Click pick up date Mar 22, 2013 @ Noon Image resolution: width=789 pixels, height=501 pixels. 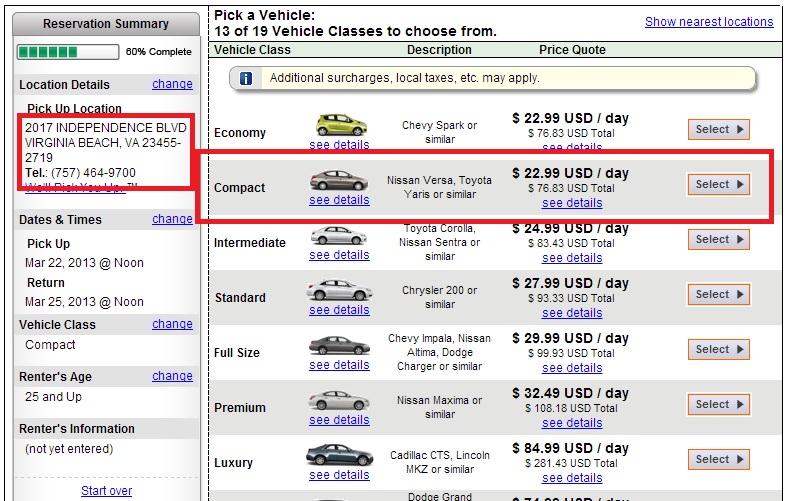click(x=85, y=263)
